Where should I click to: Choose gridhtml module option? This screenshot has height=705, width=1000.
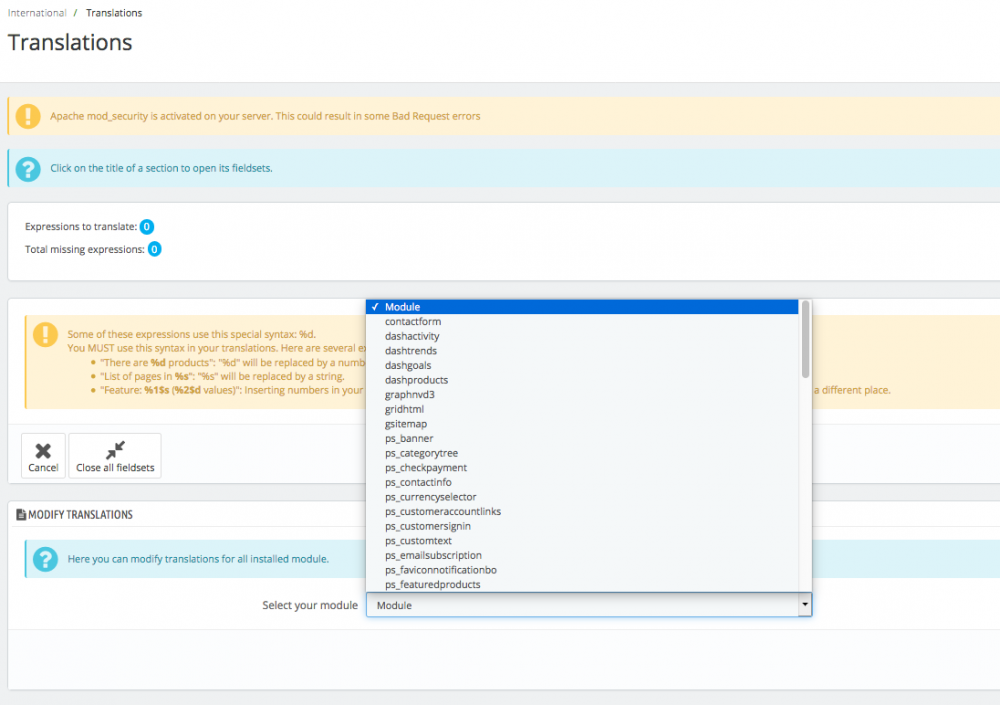582,409
